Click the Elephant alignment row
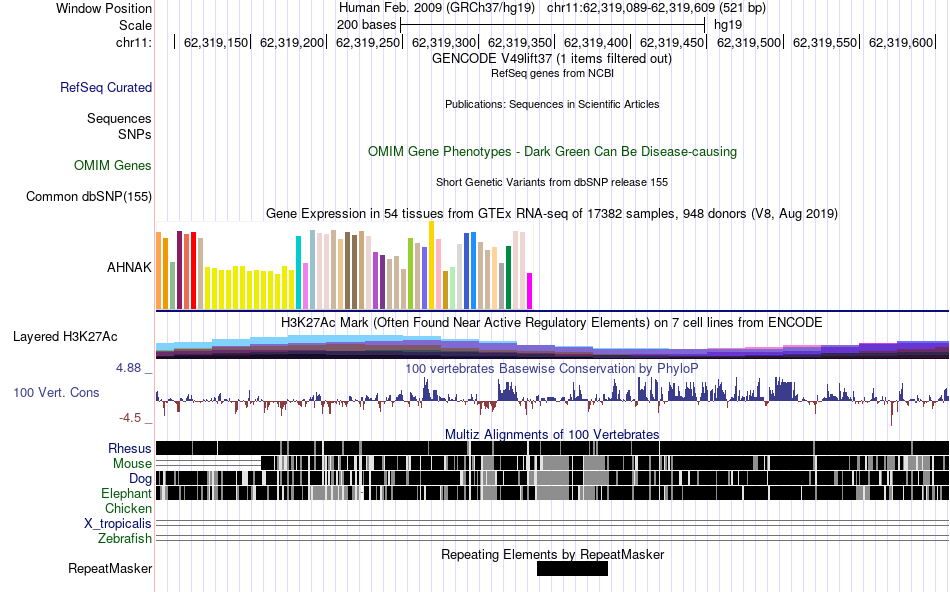Viewport: 950px width, 592px height. [553, 493]
